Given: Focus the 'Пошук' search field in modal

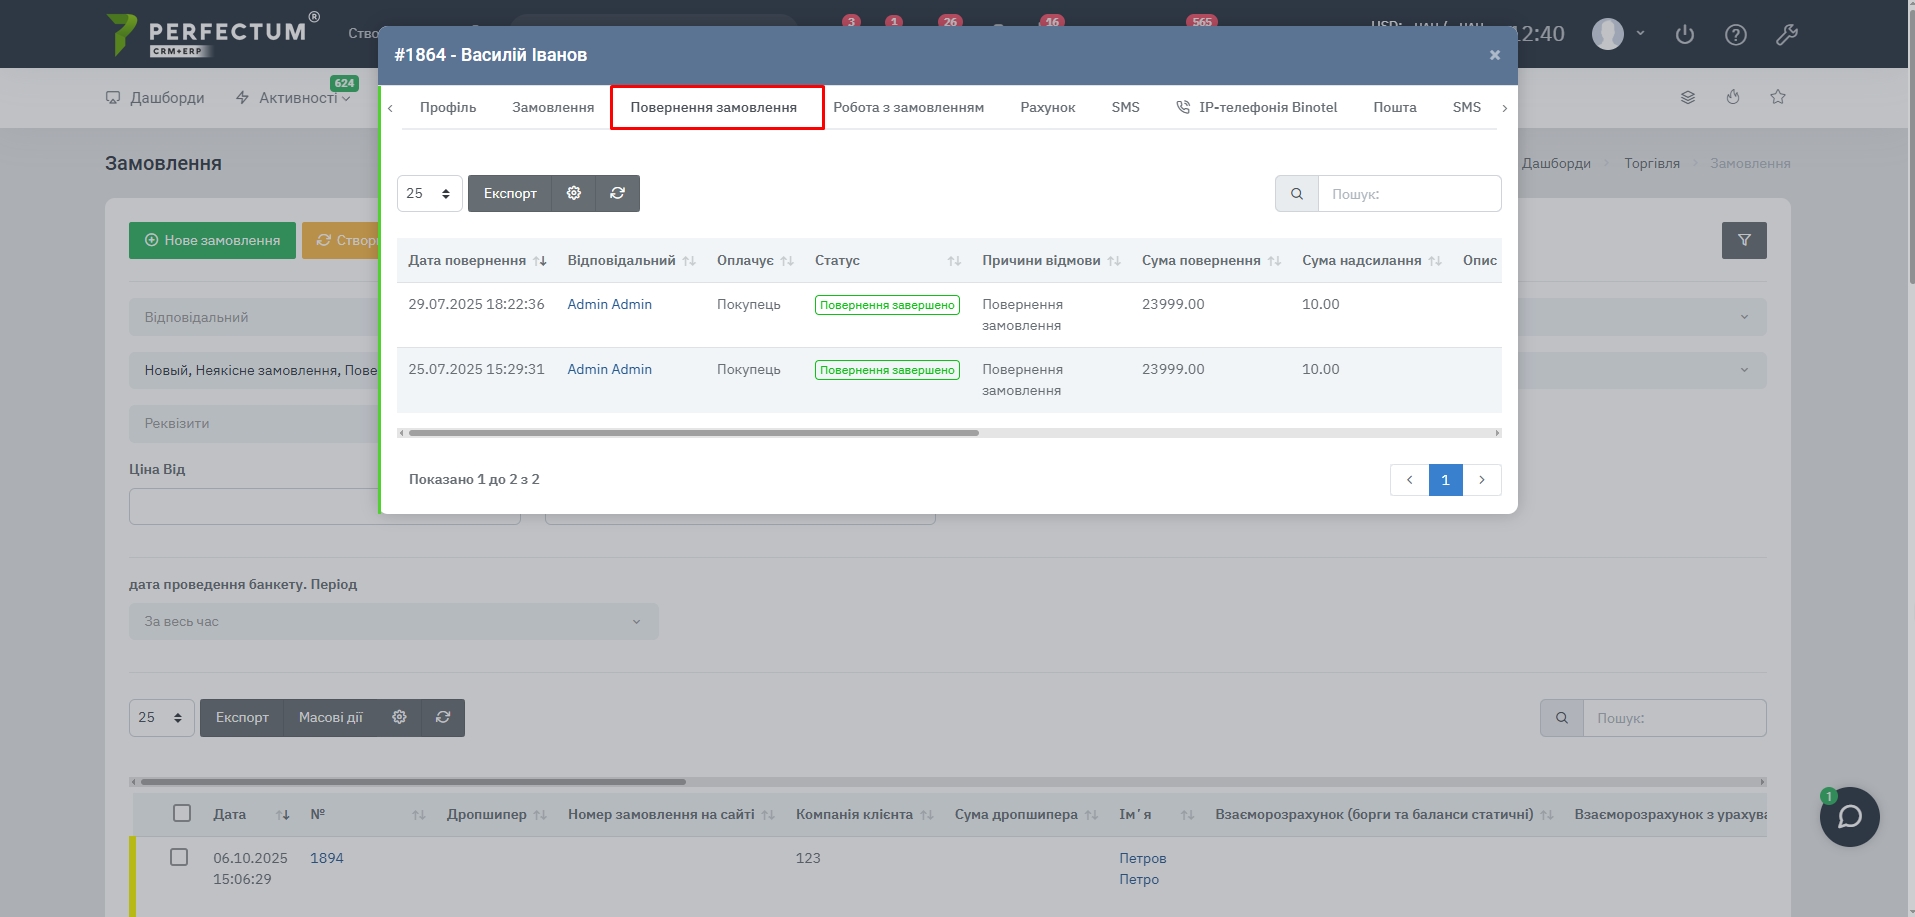Looking at the screenshot, I should [x=1409, y=194].
